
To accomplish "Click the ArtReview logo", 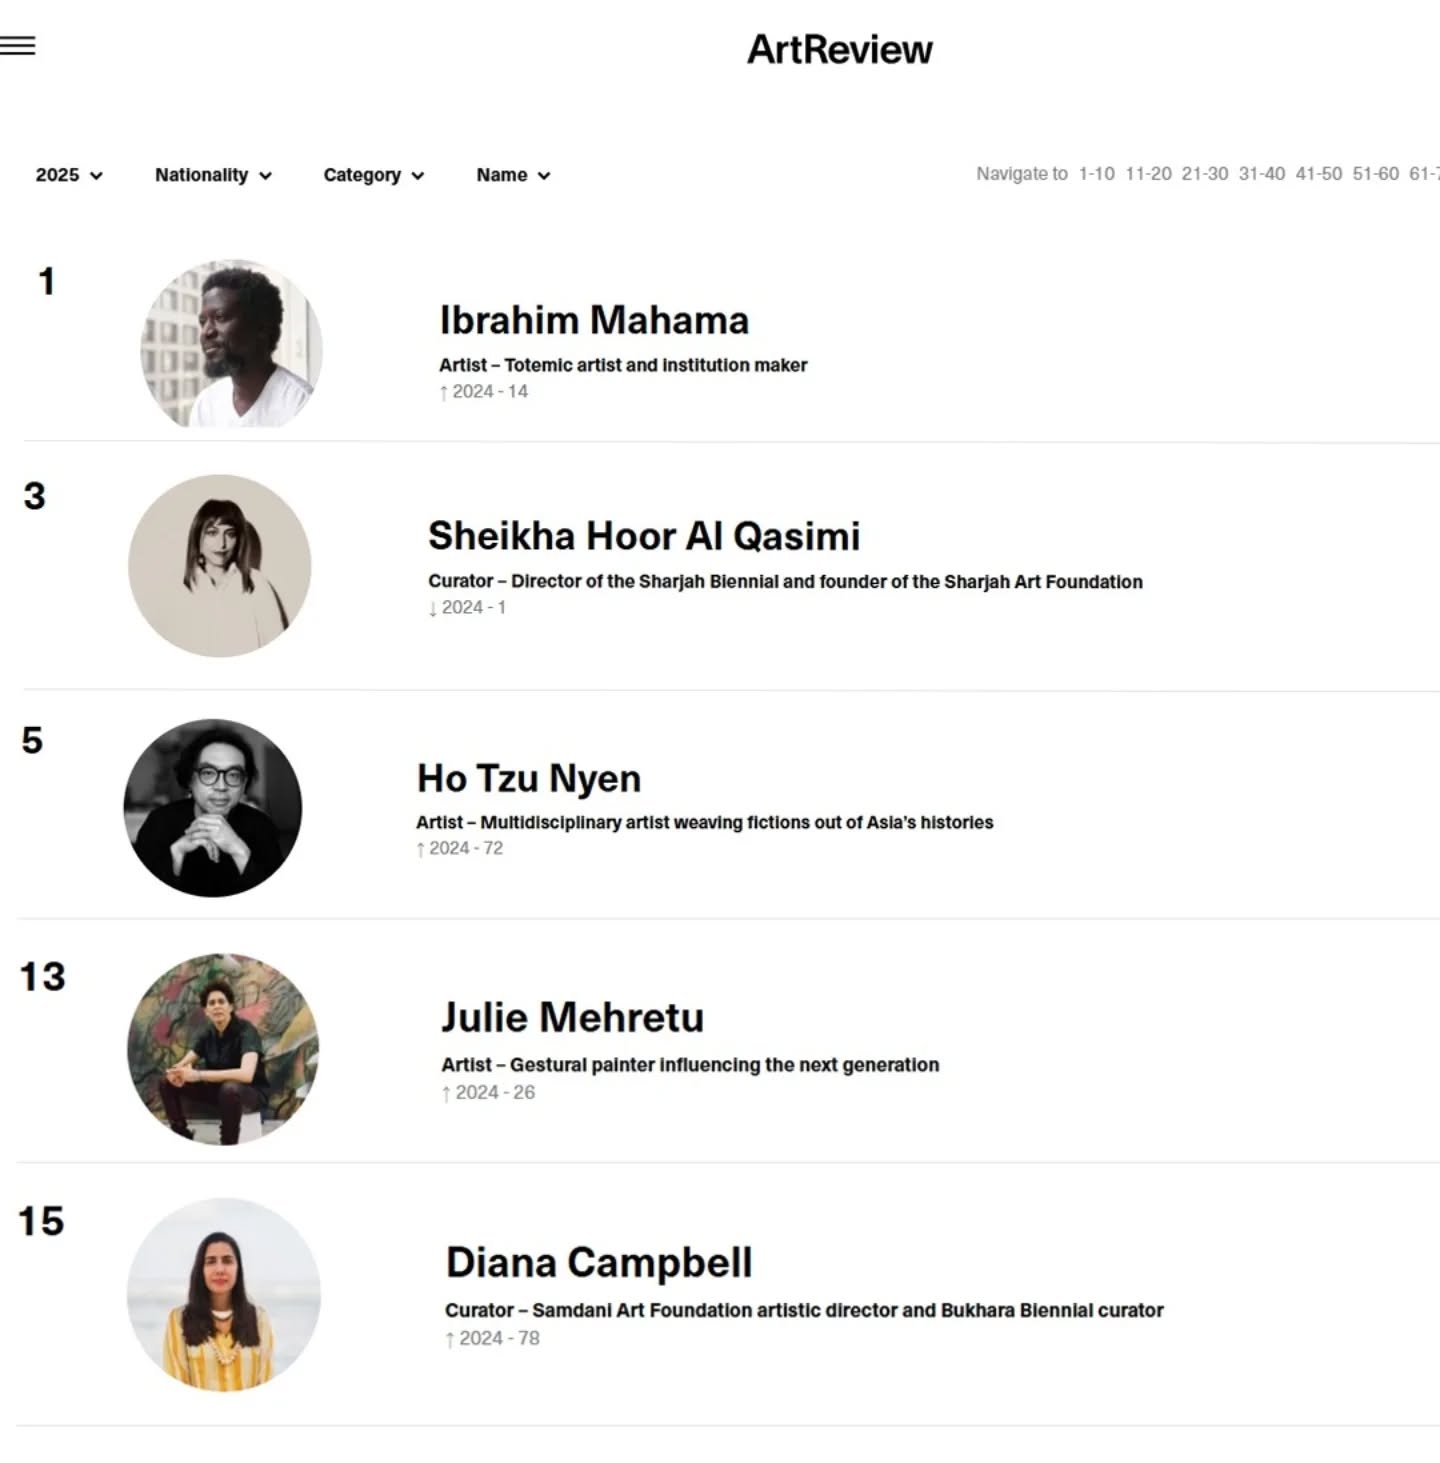I will click(x=838, y=49).
